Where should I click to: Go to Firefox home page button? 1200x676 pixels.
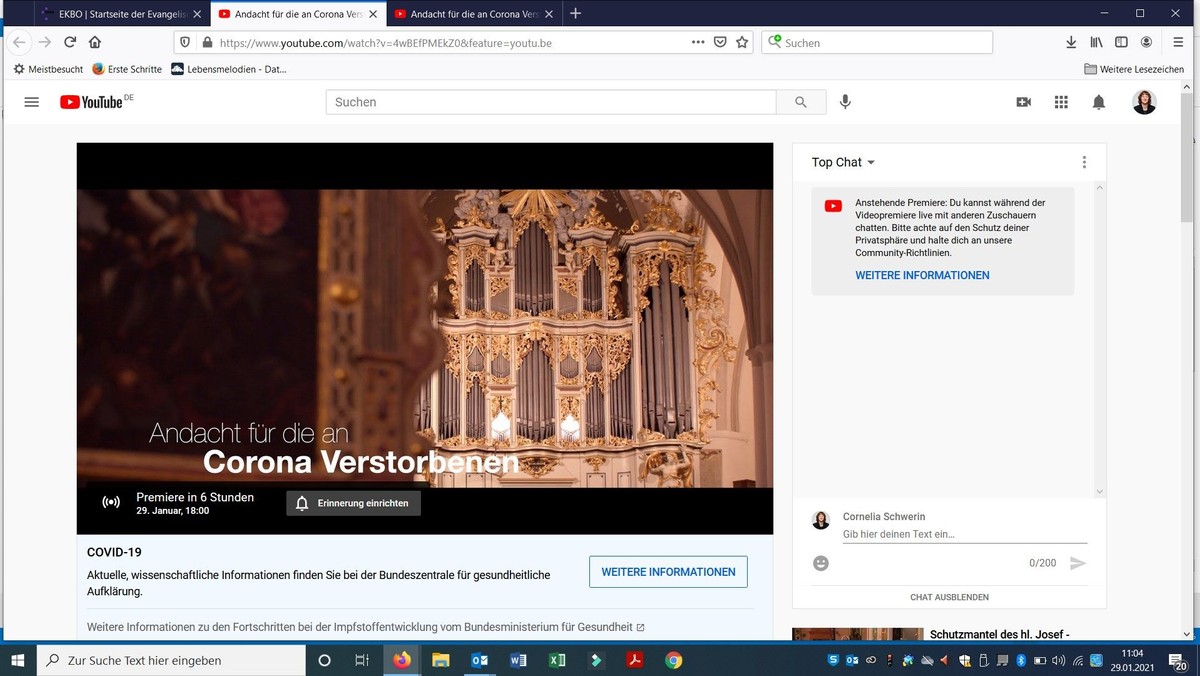coord(95,42)
